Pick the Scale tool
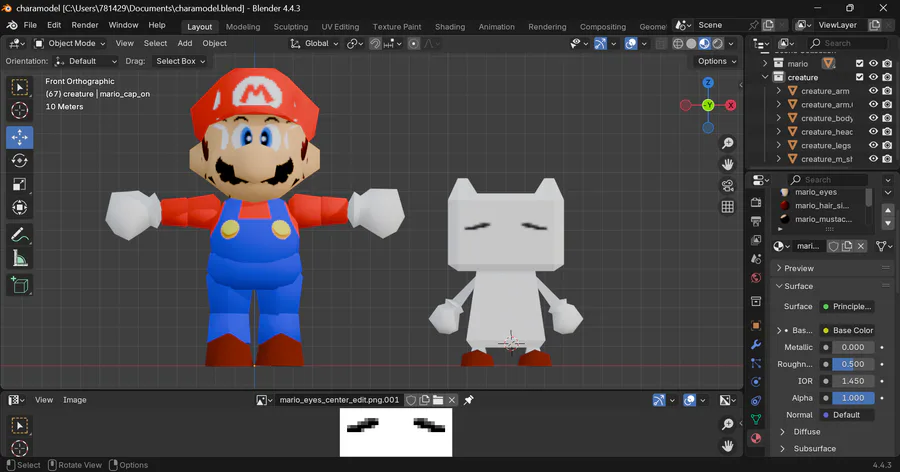900x472 pixels. pos(20,184)
